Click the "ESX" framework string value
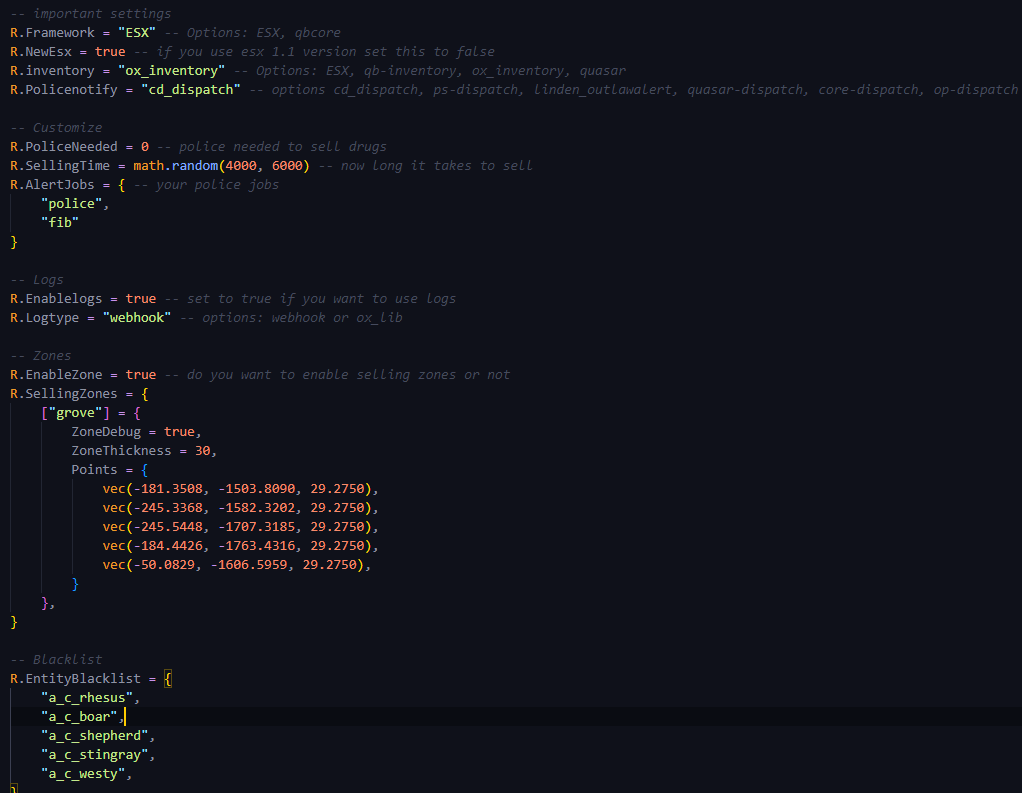This screenshot has height=793, width=1022. click(137, 33)
